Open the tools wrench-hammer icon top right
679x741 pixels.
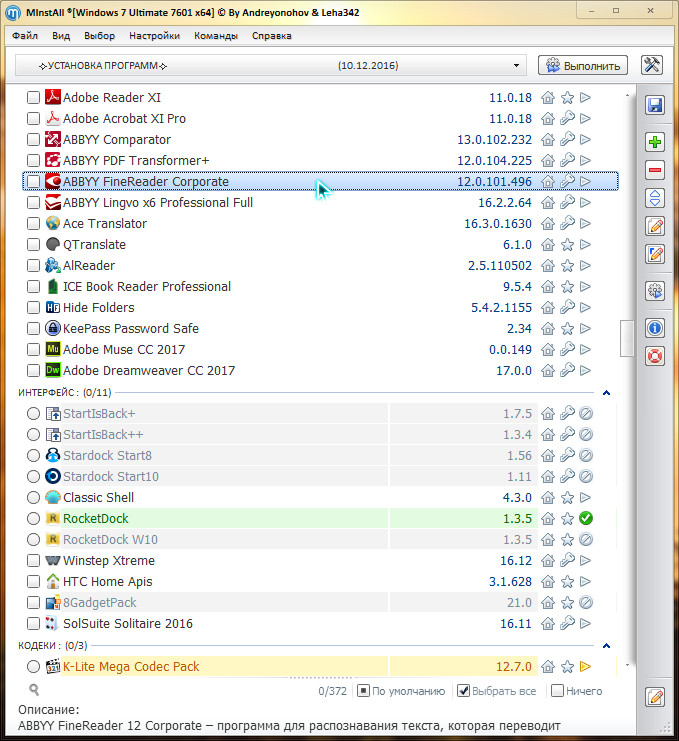652,65
